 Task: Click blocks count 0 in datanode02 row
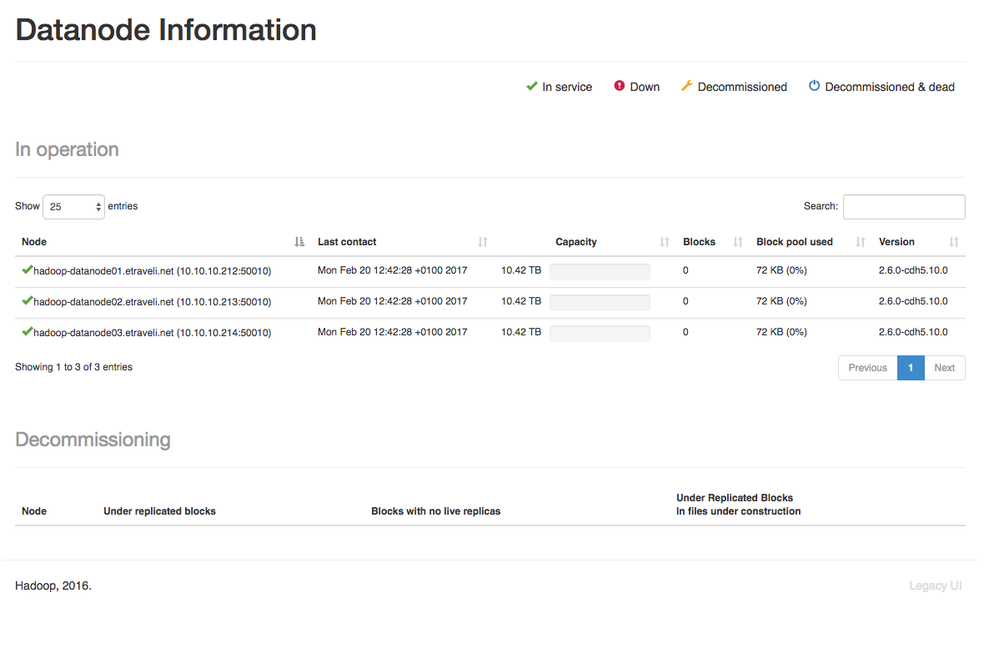click(x=686, y=301)
